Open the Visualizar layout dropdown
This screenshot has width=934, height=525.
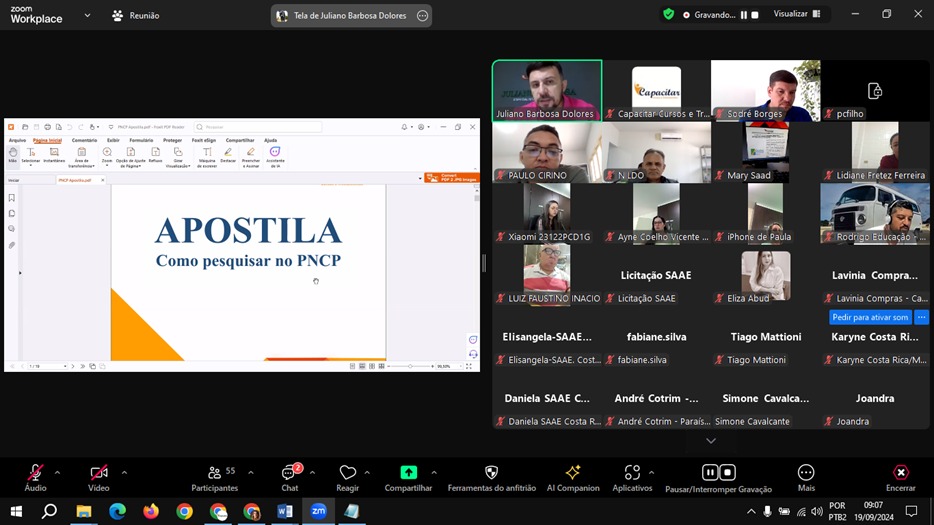point(796,15)
